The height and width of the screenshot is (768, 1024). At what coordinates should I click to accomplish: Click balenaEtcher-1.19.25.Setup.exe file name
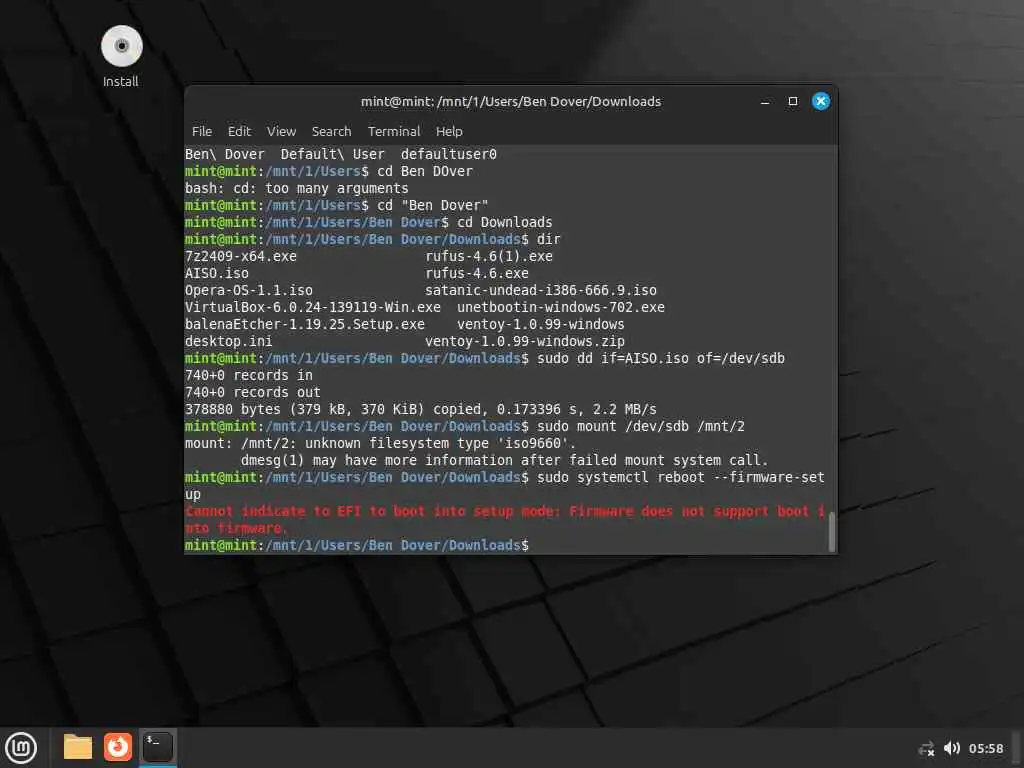click(305, 324)
